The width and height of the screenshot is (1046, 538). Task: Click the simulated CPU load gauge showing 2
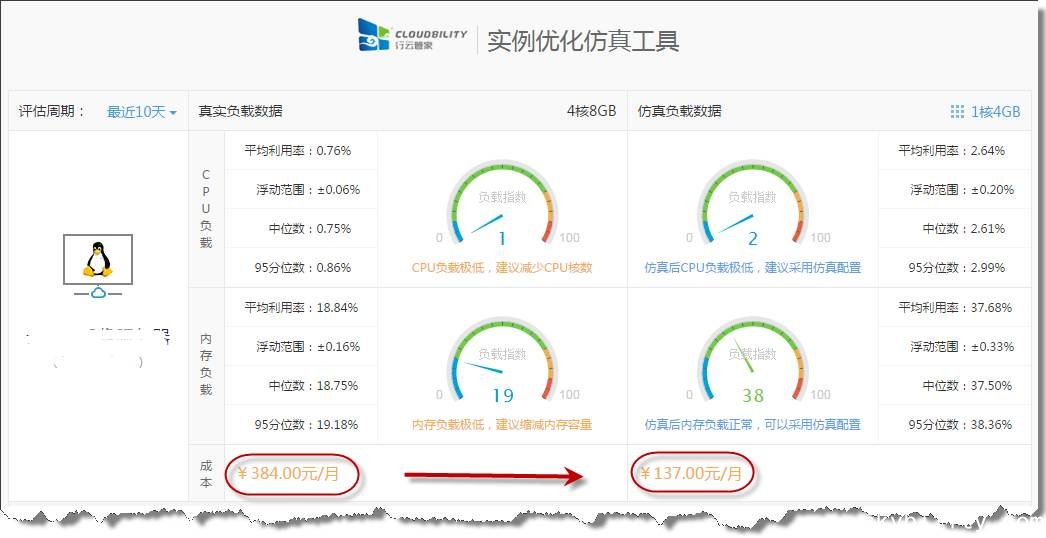752,203
